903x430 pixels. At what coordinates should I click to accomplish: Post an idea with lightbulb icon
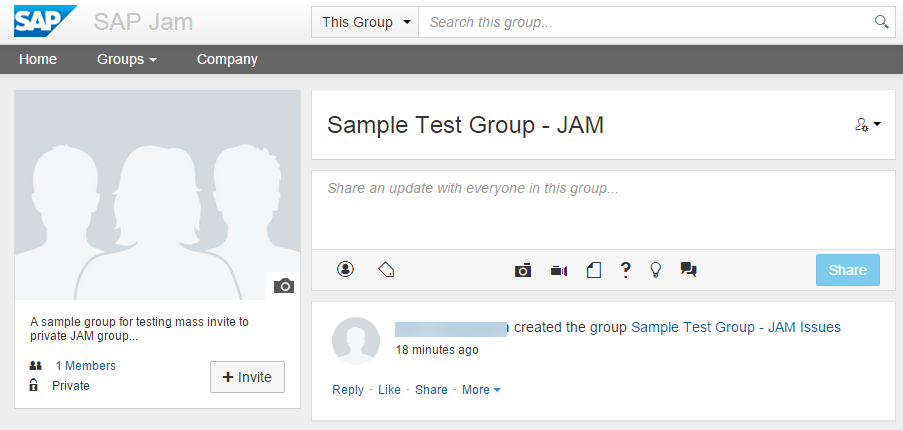click(655, 270)
